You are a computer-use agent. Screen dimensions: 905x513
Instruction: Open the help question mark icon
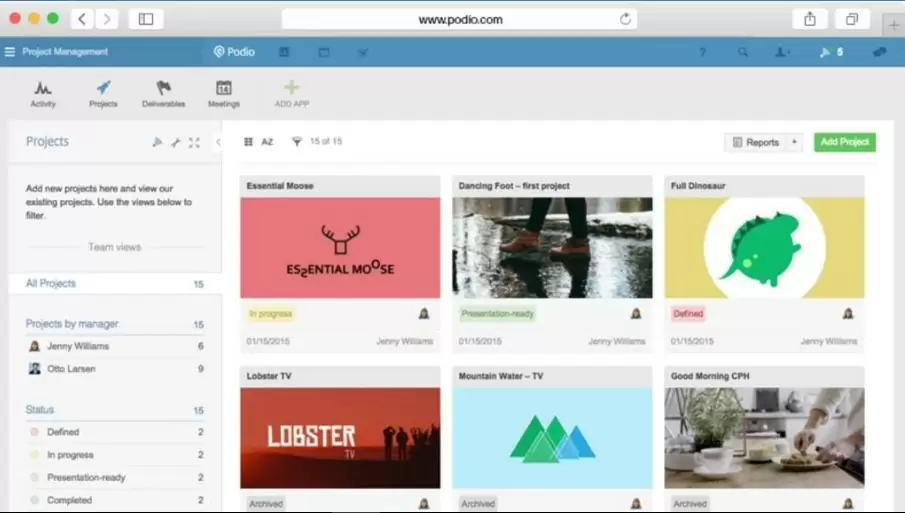(x=702, y=53)
